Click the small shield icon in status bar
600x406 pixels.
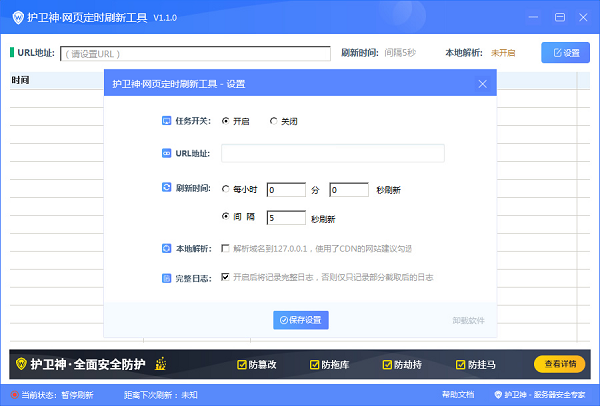click(498, 395)
